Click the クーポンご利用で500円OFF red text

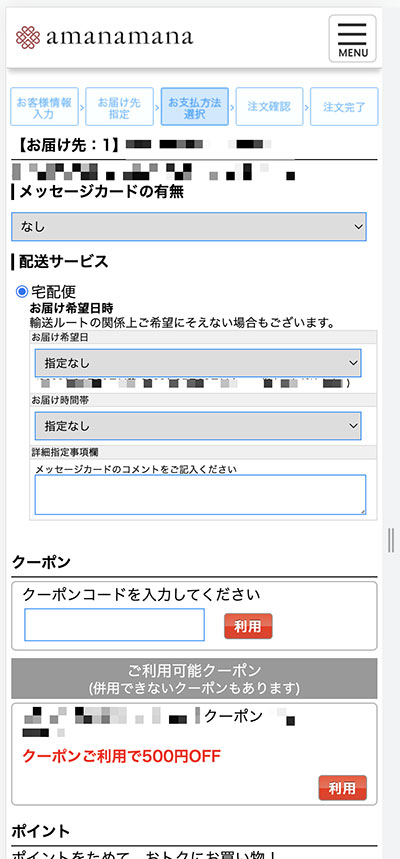(x=121, y=757)
